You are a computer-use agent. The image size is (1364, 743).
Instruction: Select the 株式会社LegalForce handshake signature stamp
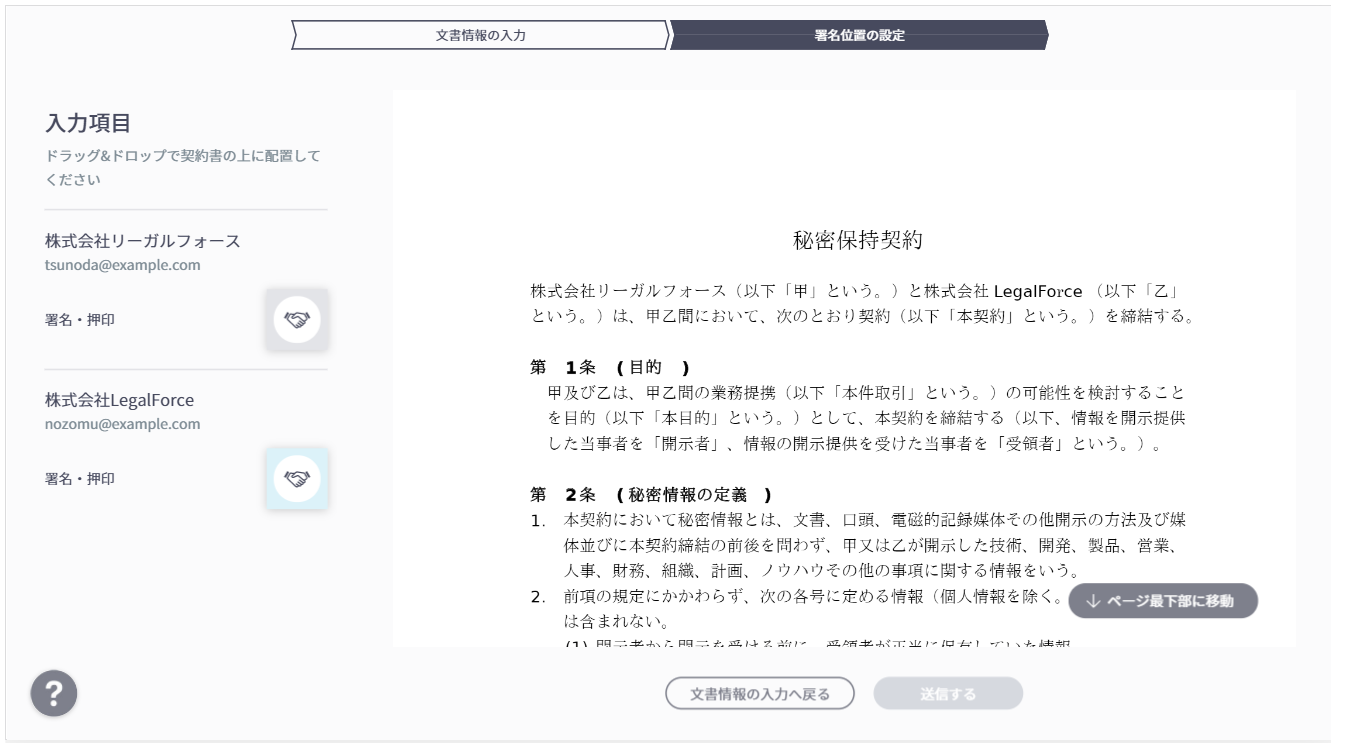pos(297,478)
